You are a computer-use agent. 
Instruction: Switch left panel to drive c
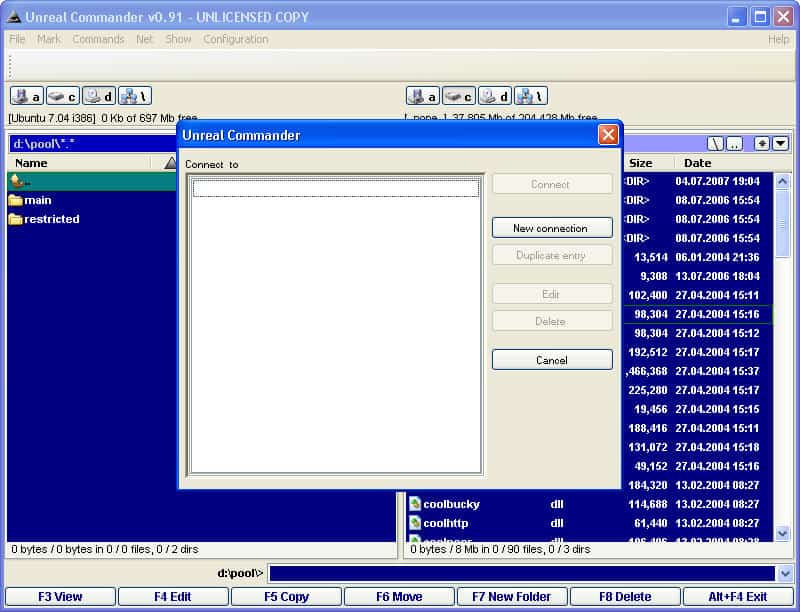[x=62, y=96]
